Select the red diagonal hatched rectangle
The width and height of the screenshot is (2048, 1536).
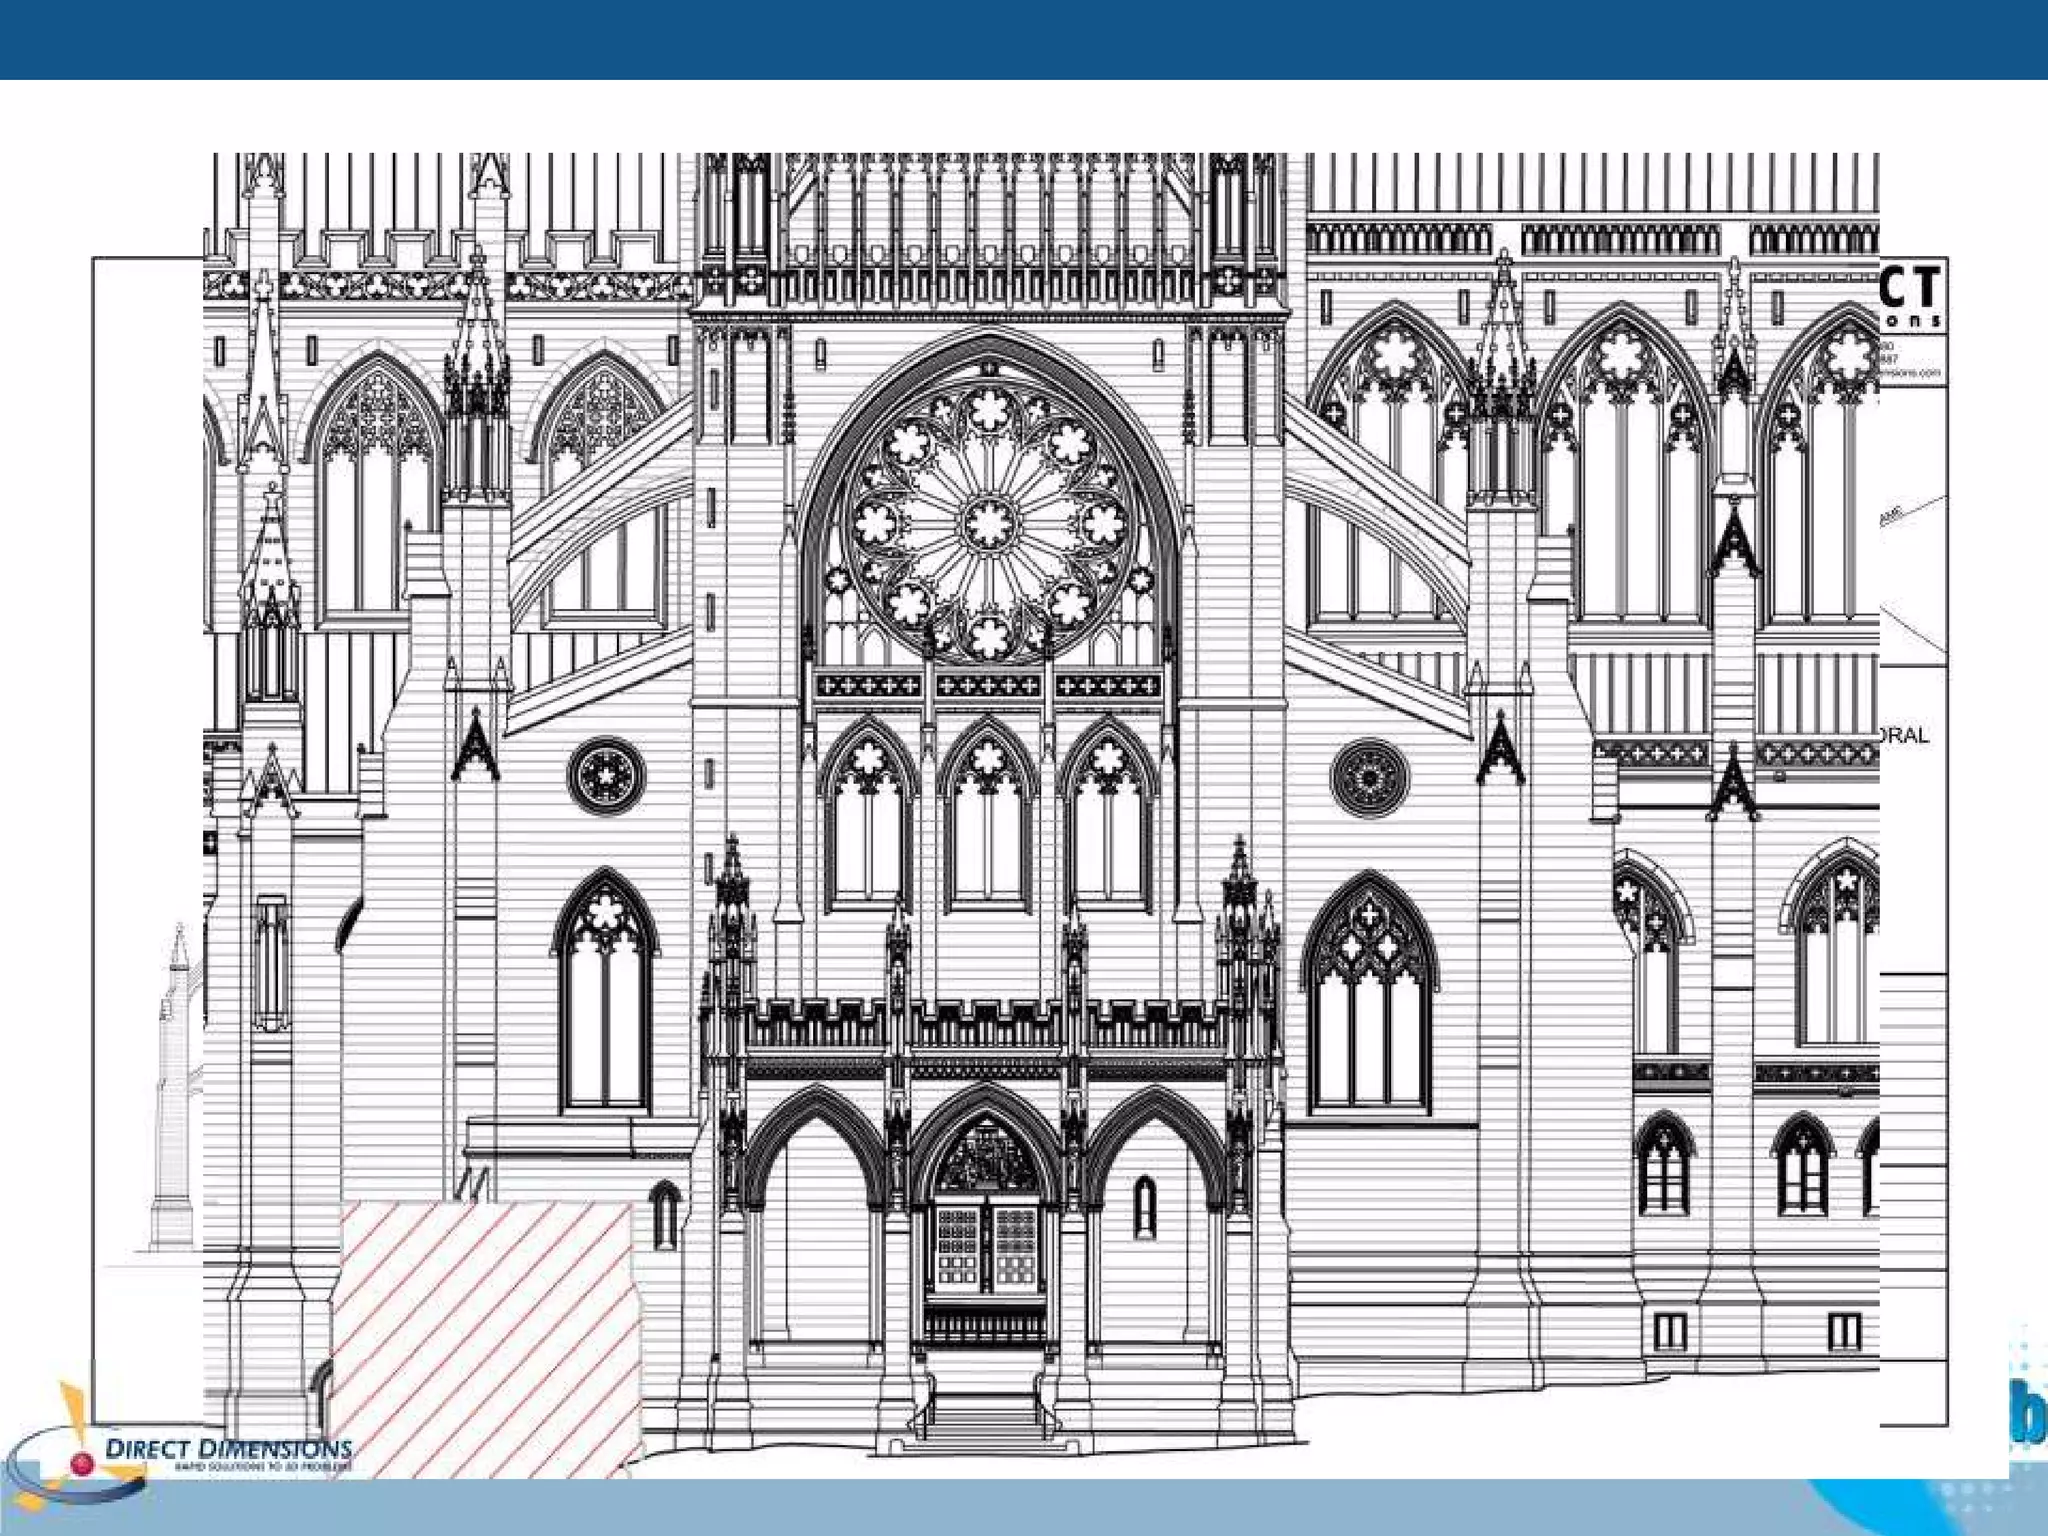tap(487, 1338)
